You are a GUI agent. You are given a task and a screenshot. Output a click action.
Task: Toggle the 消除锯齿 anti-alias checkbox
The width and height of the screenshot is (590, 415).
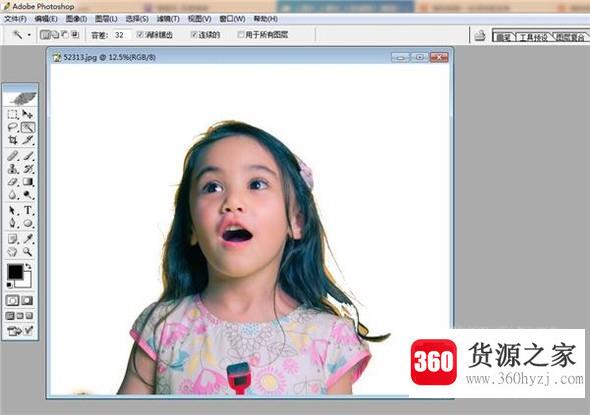point(140,35)
